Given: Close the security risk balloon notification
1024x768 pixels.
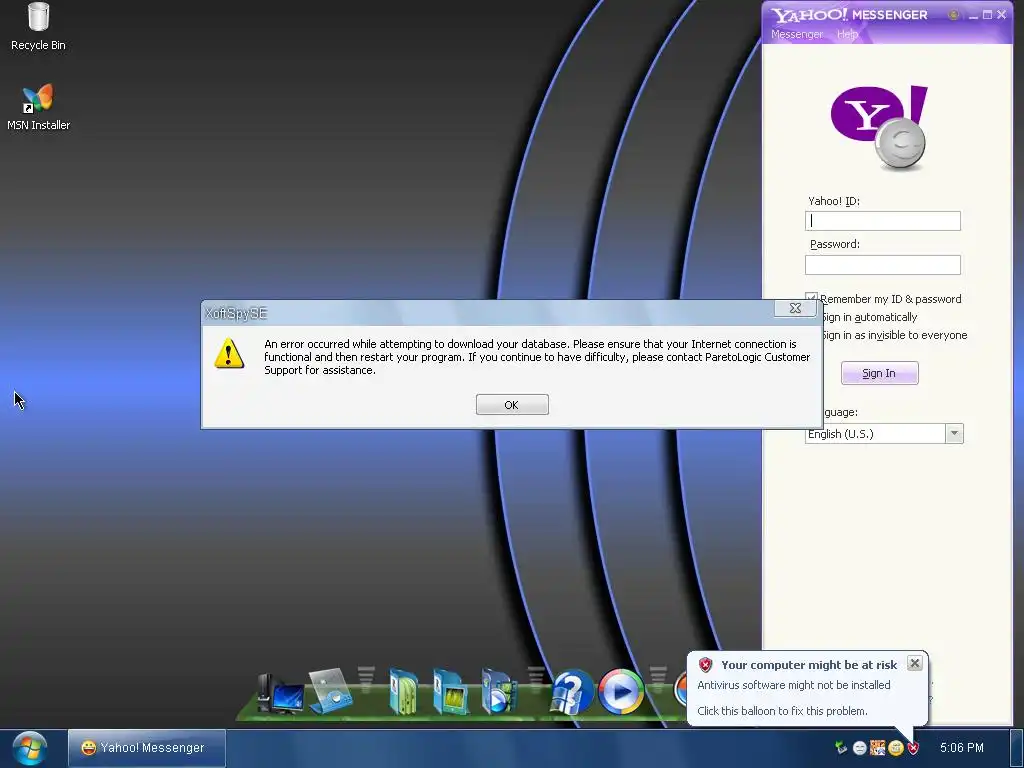Looking at the screenshot, I should (914, 664).
